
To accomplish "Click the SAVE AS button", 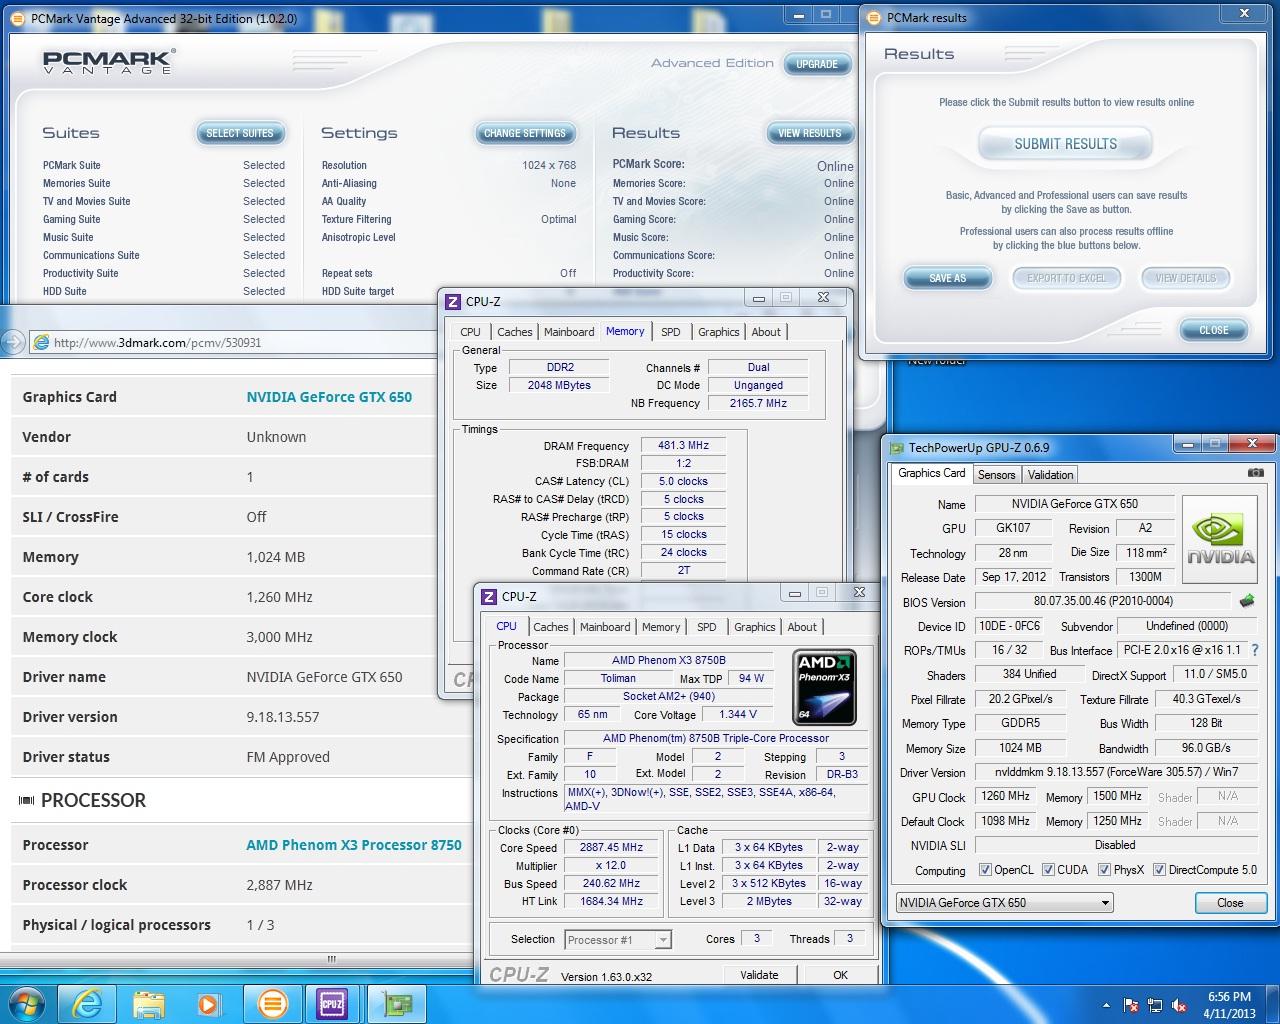I will point(947,278).
